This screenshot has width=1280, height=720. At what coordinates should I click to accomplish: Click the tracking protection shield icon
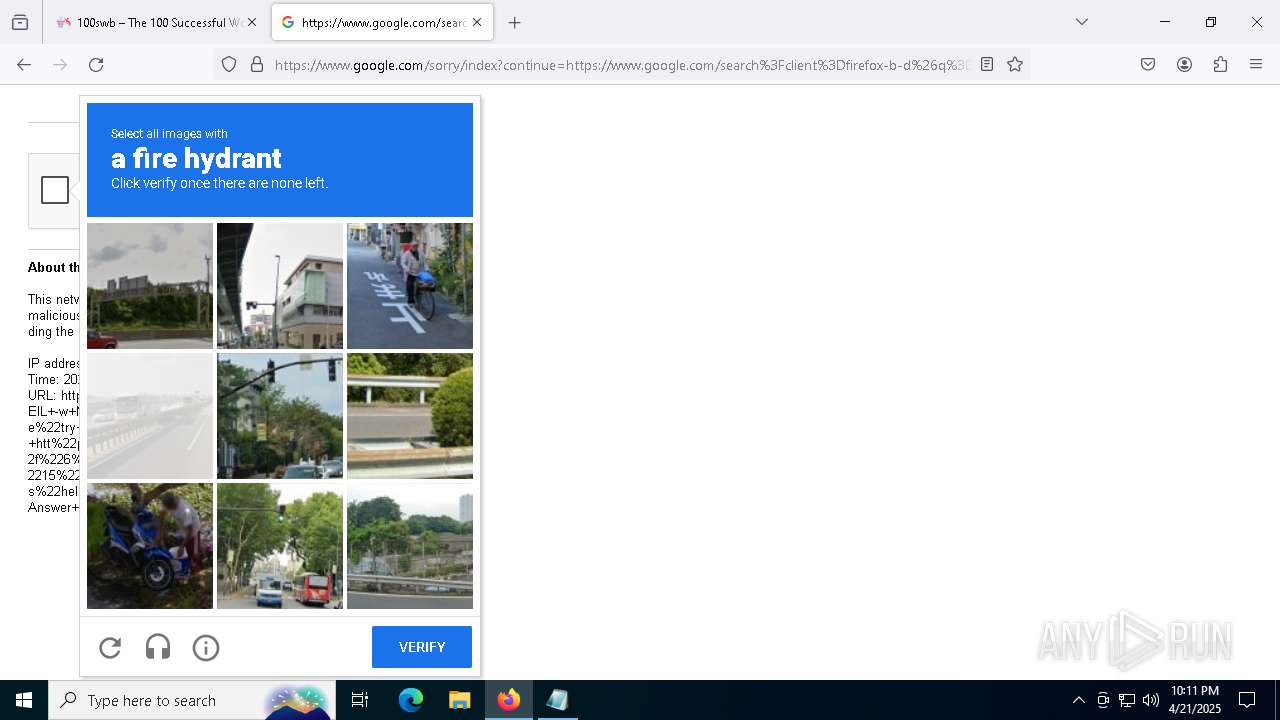pyautogui.click(x=229, y=64)
